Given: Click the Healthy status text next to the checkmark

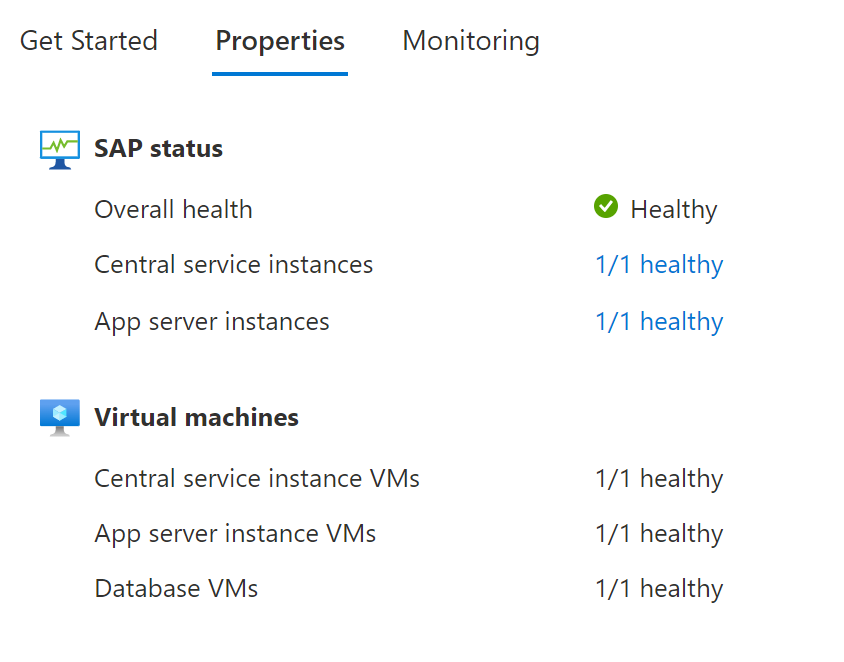Looking at the screenshot, I should tap(673, 209).
